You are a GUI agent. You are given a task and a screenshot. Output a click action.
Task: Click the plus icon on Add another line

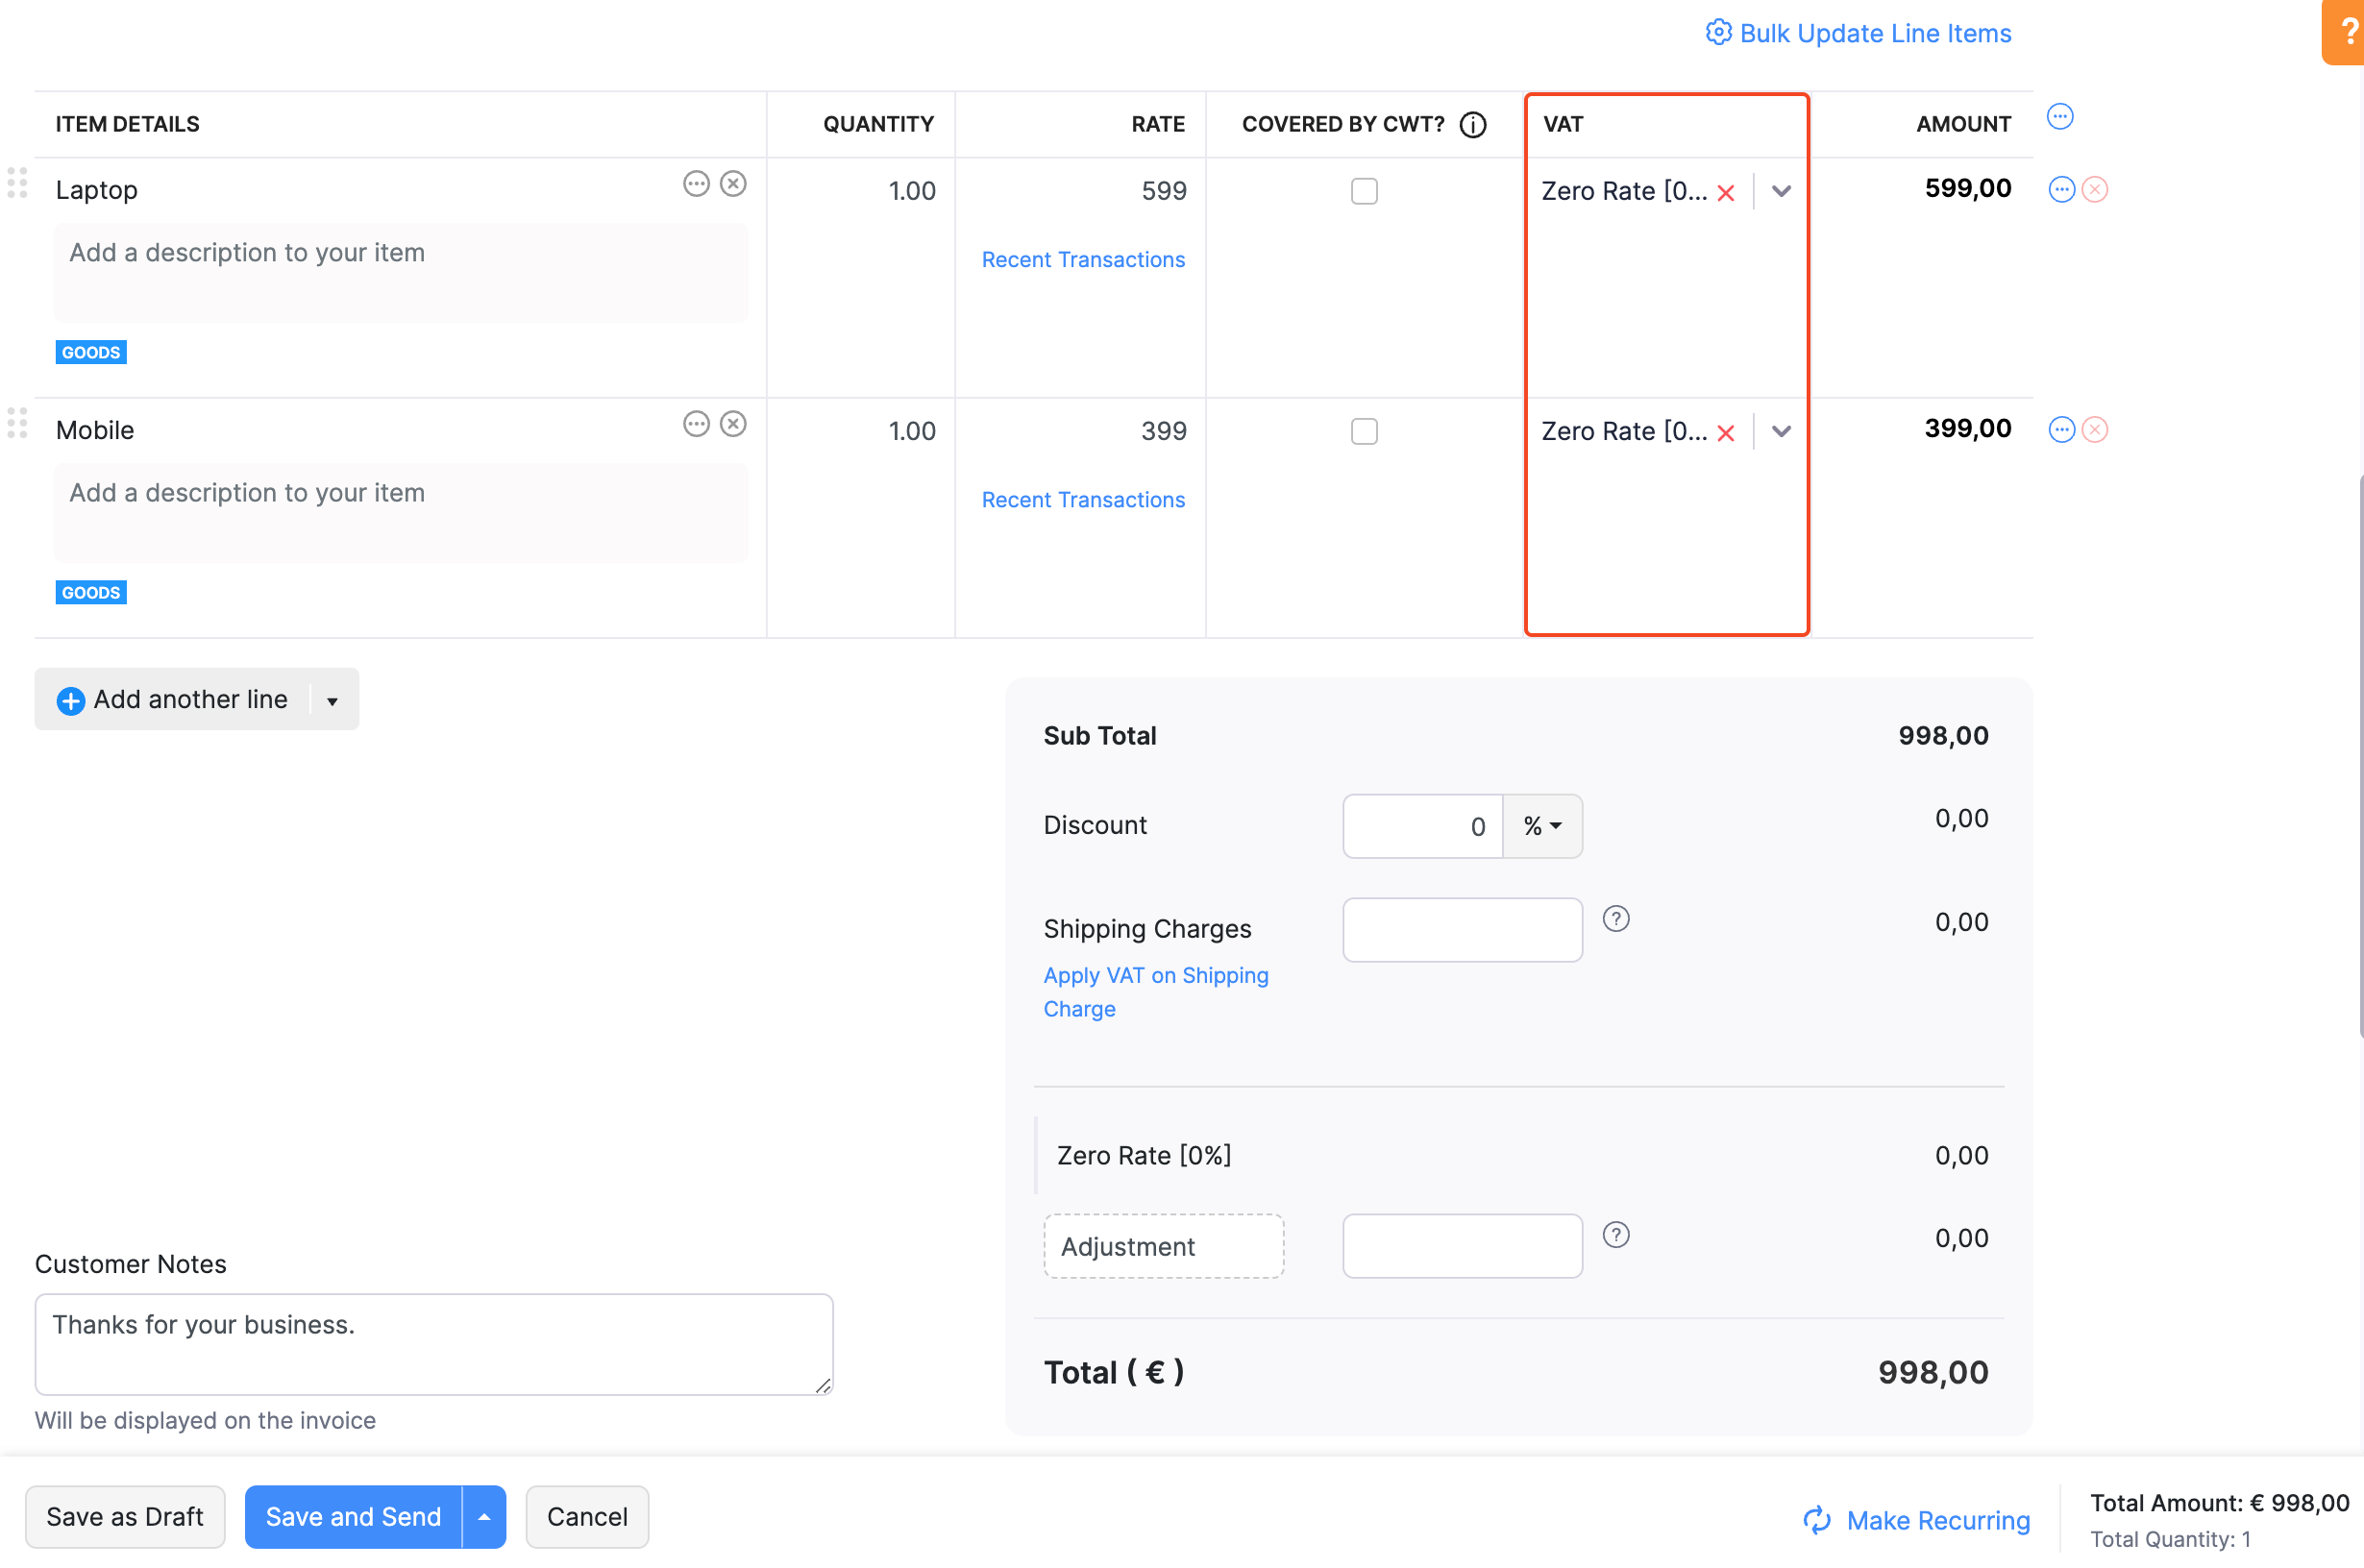pyautogui.click(x=70, y=700)
